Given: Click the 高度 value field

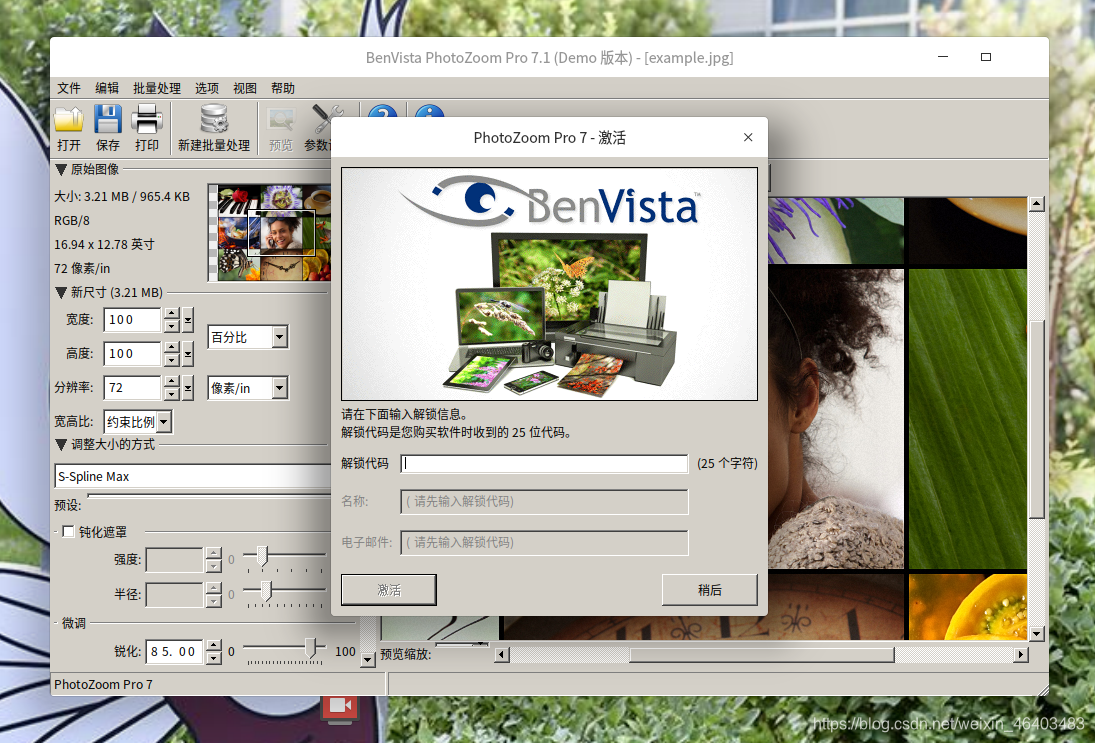Looking at the screenshot, I should pos(133,354).
